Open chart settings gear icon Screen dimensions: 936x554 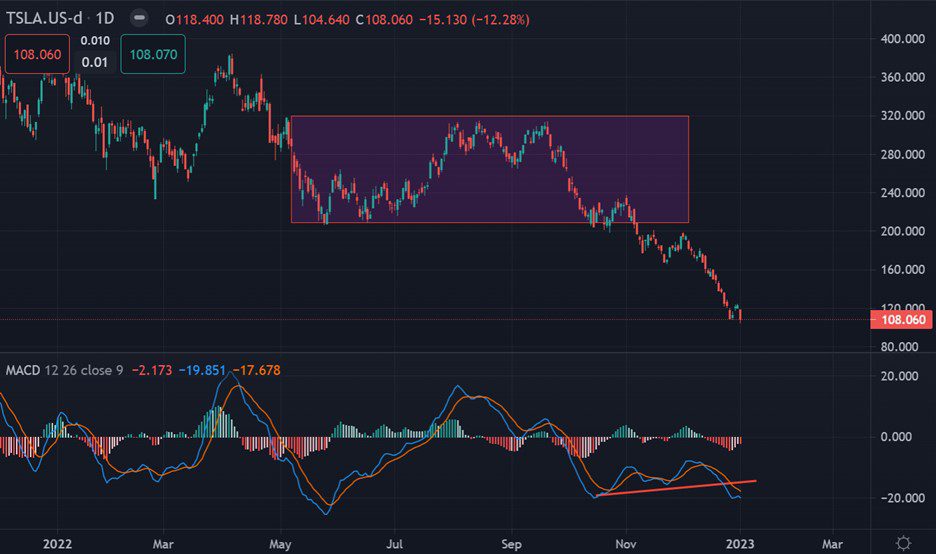click(x=903, y=543)
